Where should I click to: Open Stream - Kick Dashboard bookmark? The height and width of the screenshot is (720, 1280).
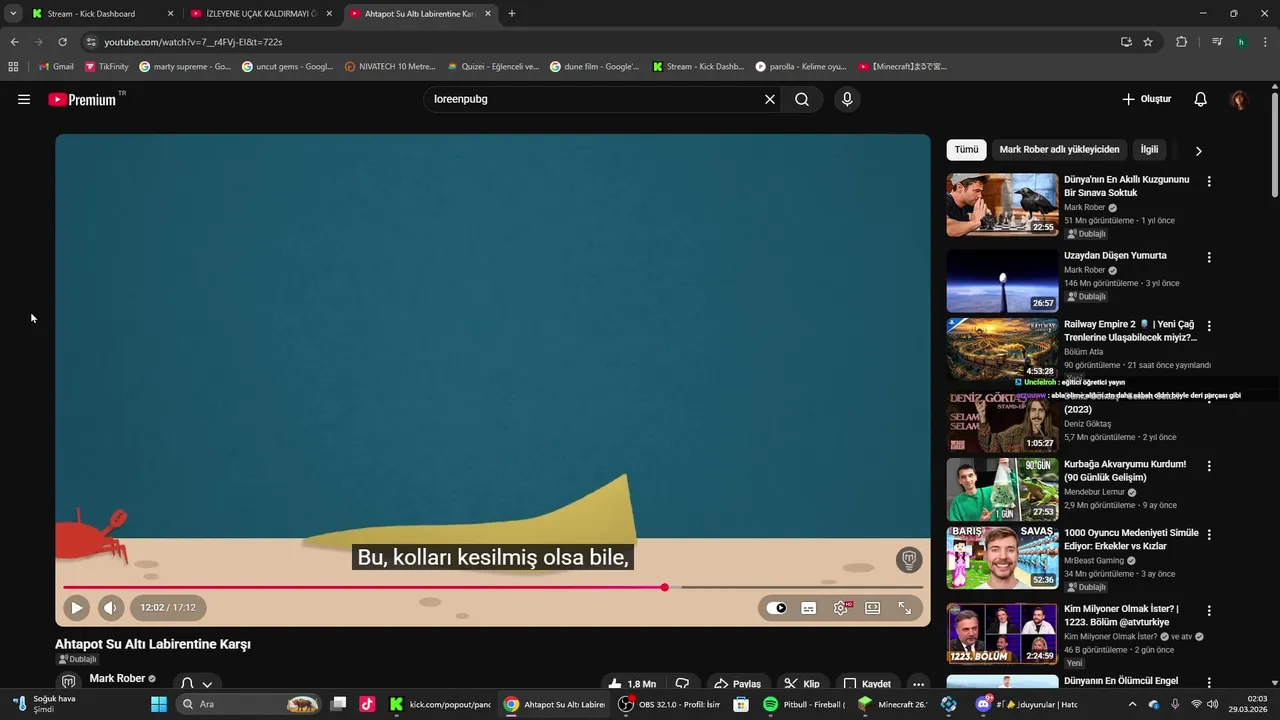pyautogui.click(x=699, y=67)
